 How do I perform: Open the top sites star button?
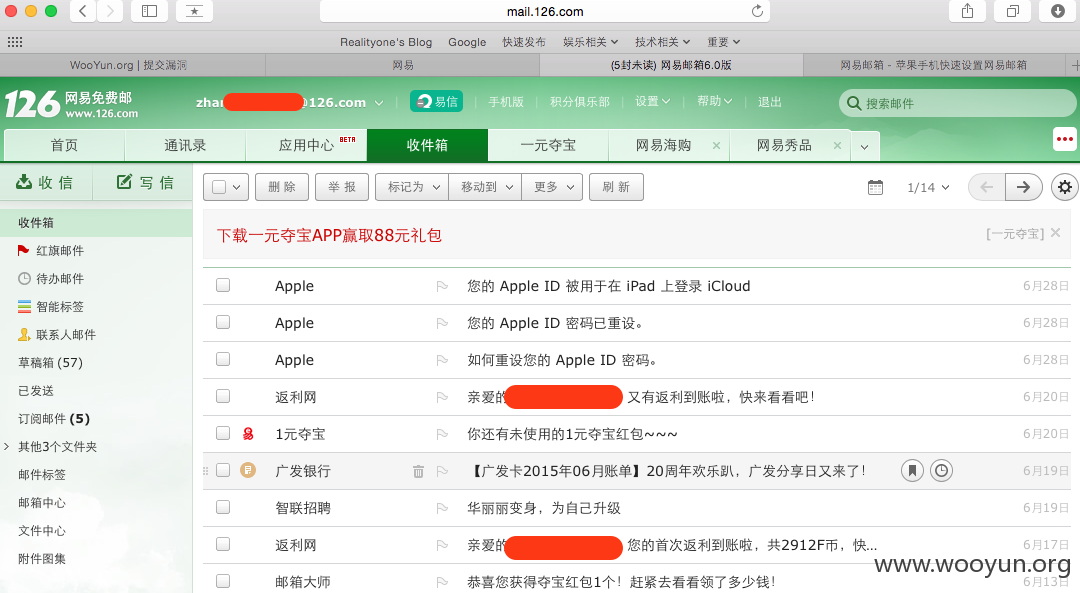[x=194, y=11]
